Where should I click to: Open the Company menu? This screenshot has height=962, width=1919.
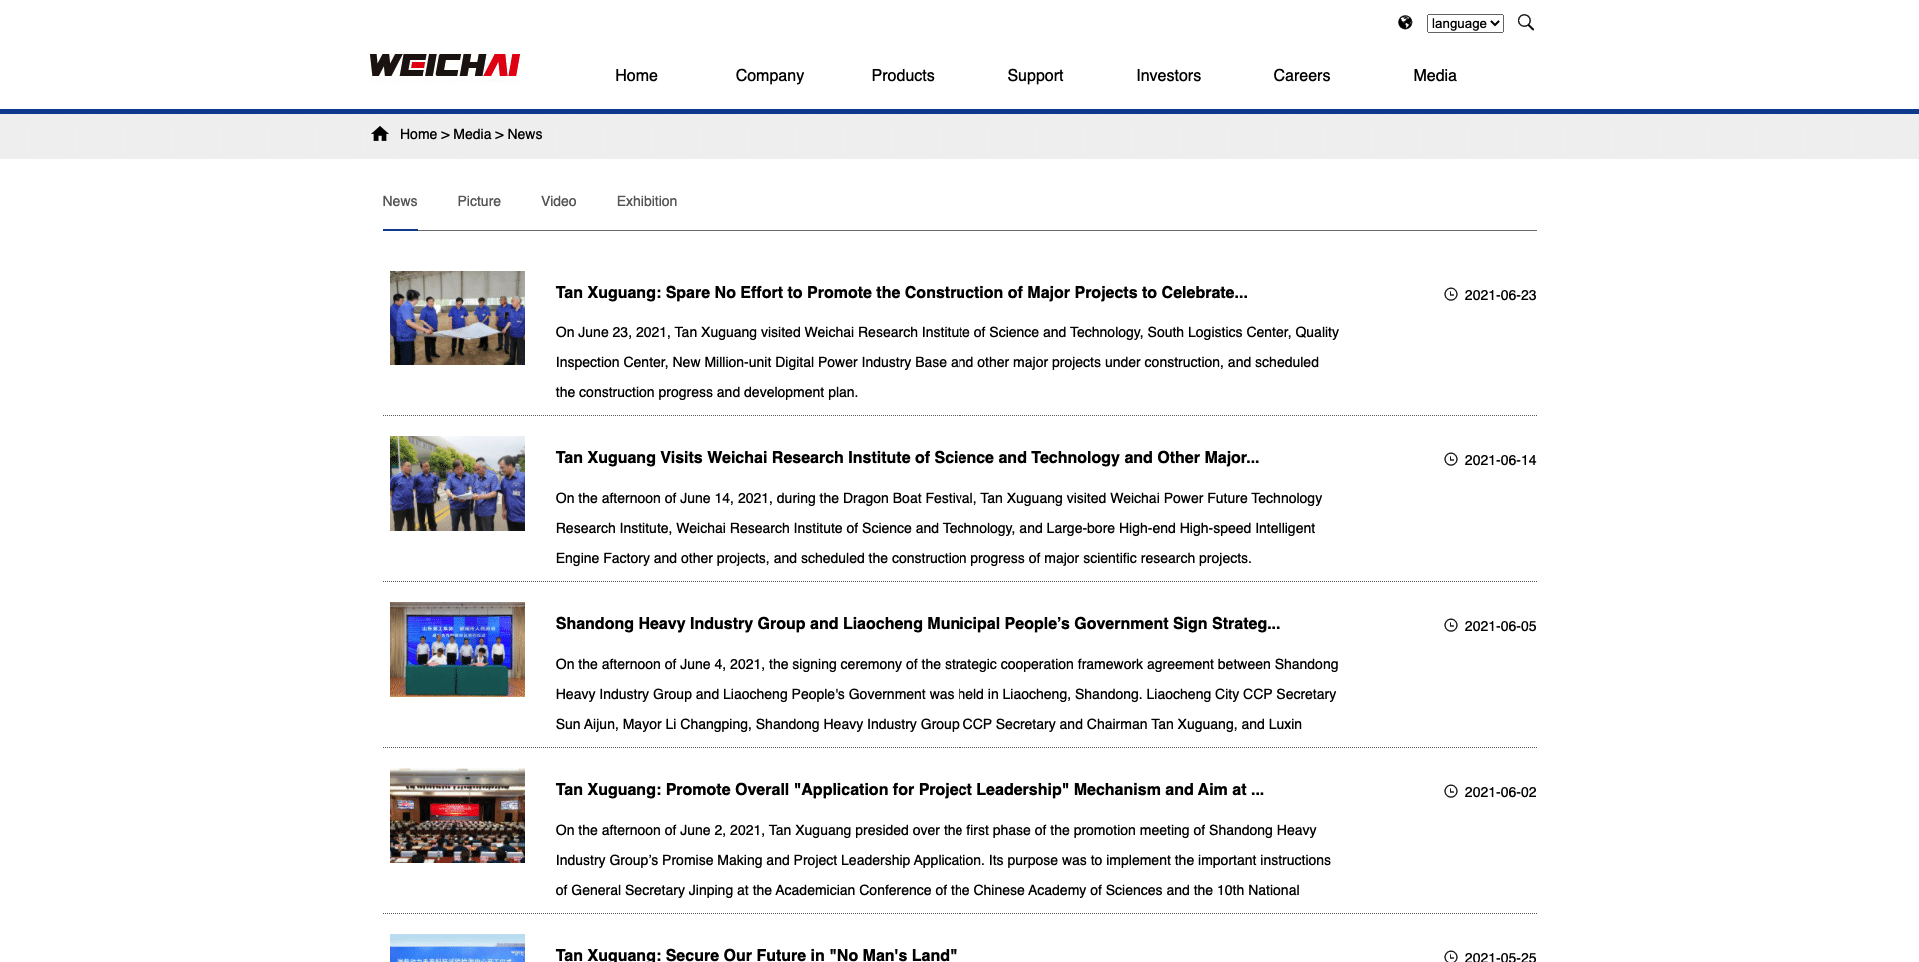[770, 75]
